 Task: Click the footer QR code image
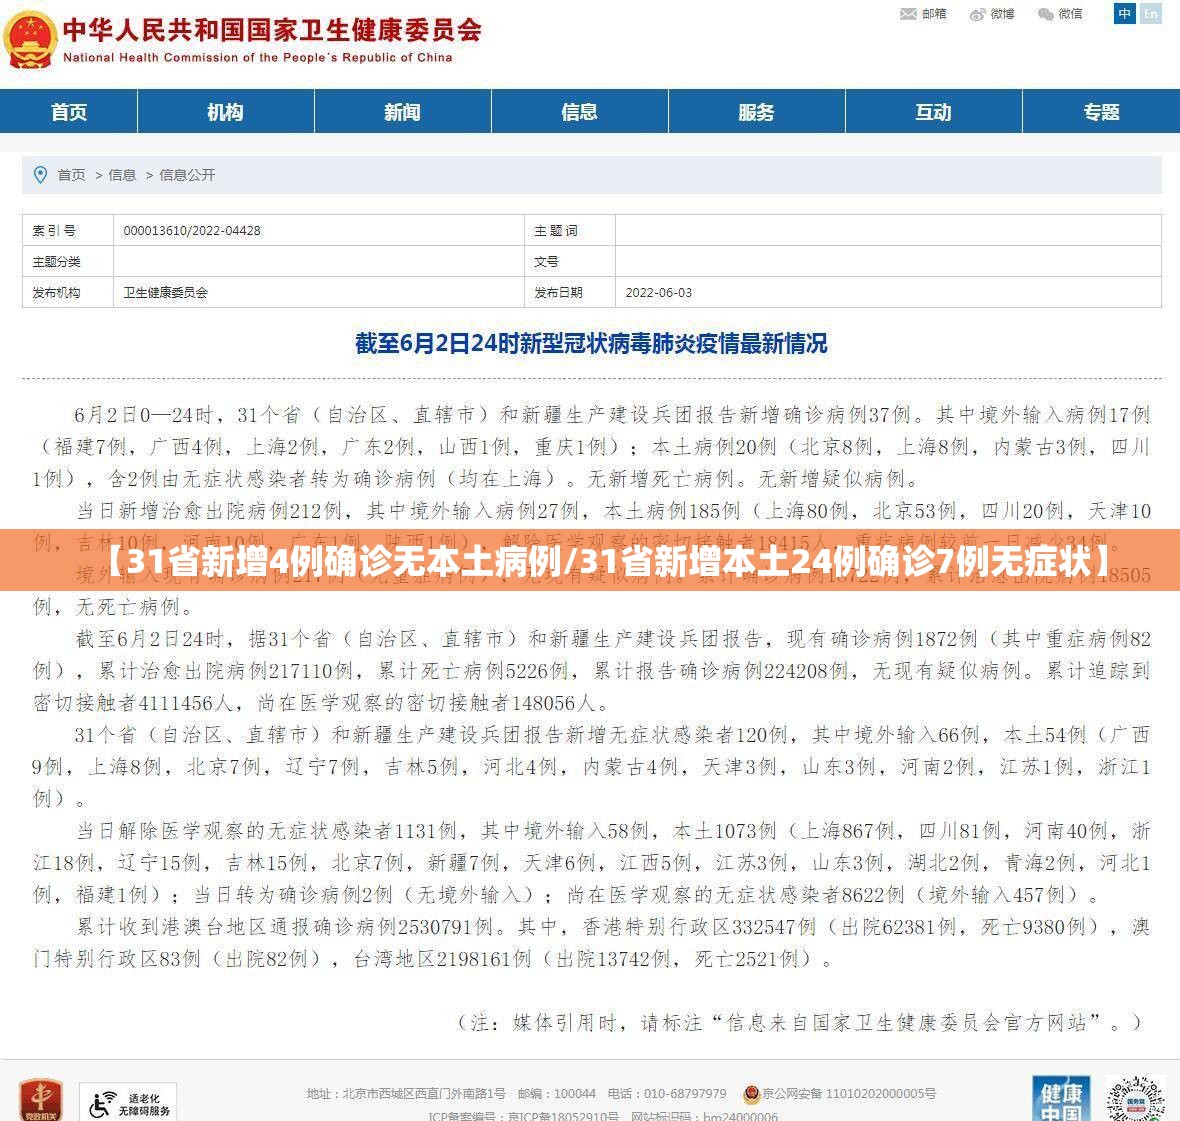(x=1135, y=1098)
